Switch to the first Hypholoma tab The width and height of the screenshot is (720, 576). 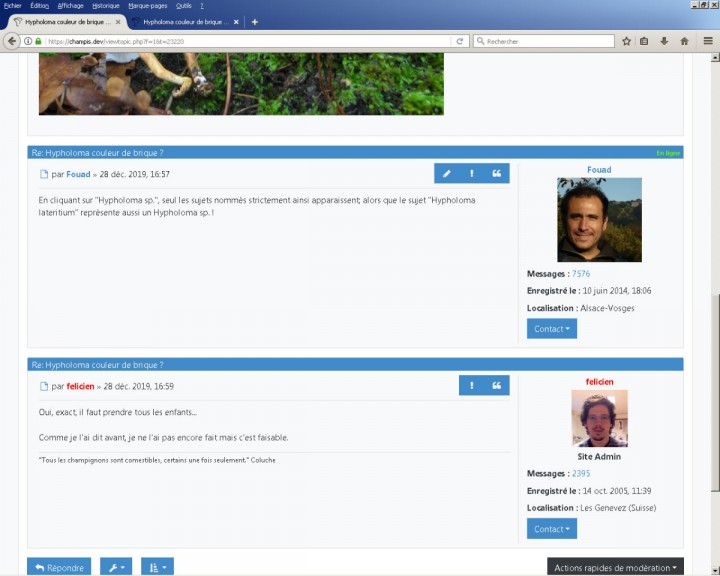pyautogui.click(x=68, y=22)
